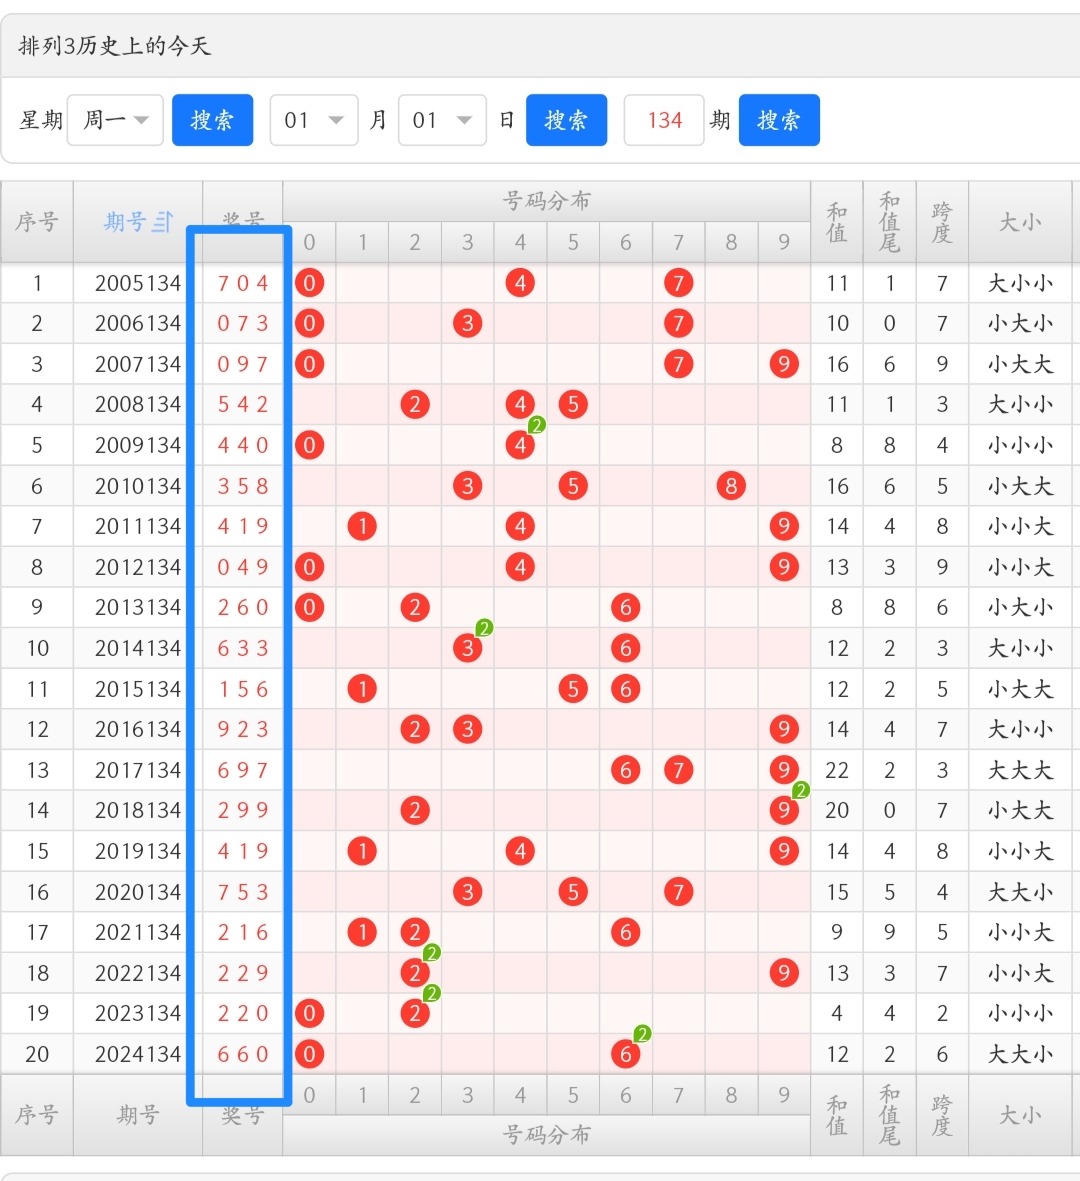Click the red circled 8 in row 2010134
The height and width of the screenshot is (1181, 1080).
731,486
